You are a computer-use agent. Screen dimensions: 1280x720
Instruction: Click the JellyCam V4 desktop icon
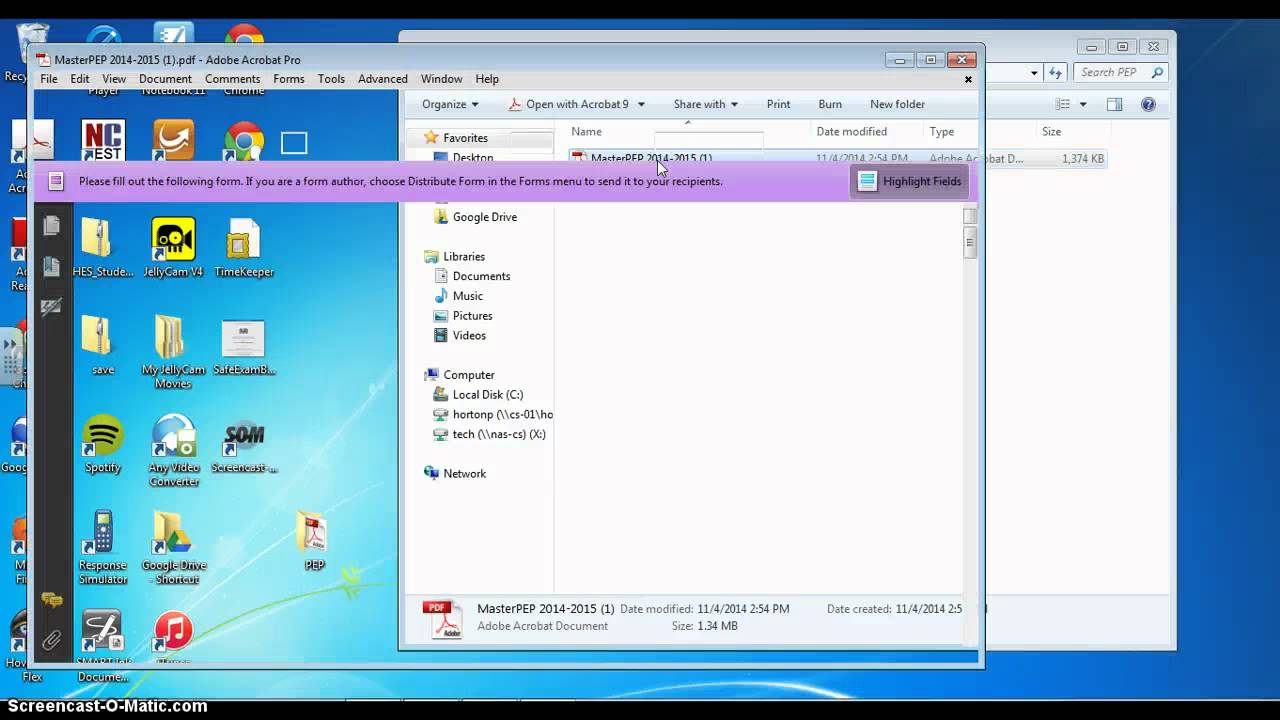click(x=173, y=248)
